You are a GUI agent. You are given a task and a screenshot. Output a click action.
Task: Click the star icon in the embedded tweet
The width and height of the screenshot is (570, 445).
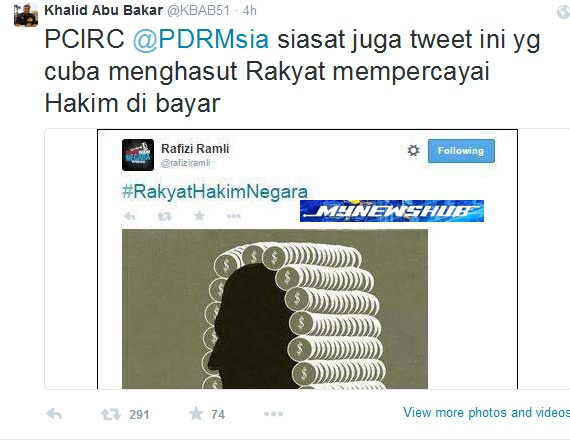coord(199,216)
